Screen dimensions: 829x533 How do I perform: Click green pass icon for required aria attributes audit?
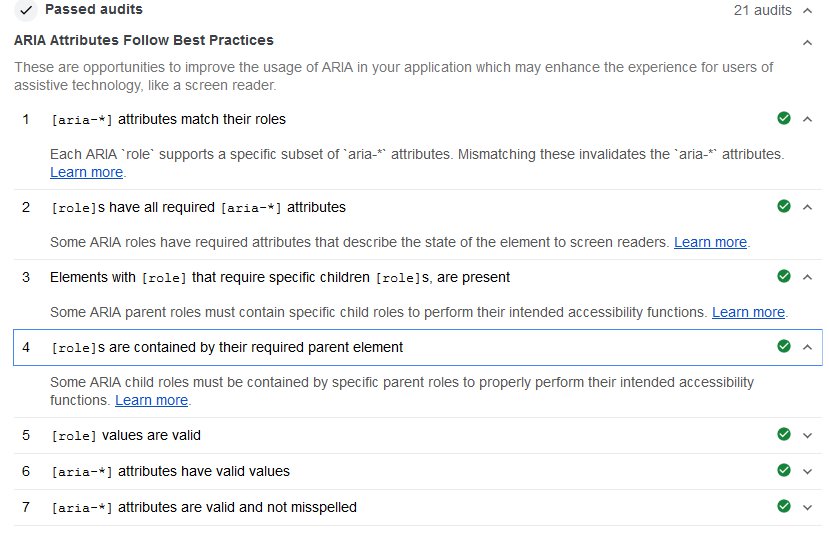(x=784, y=207)
